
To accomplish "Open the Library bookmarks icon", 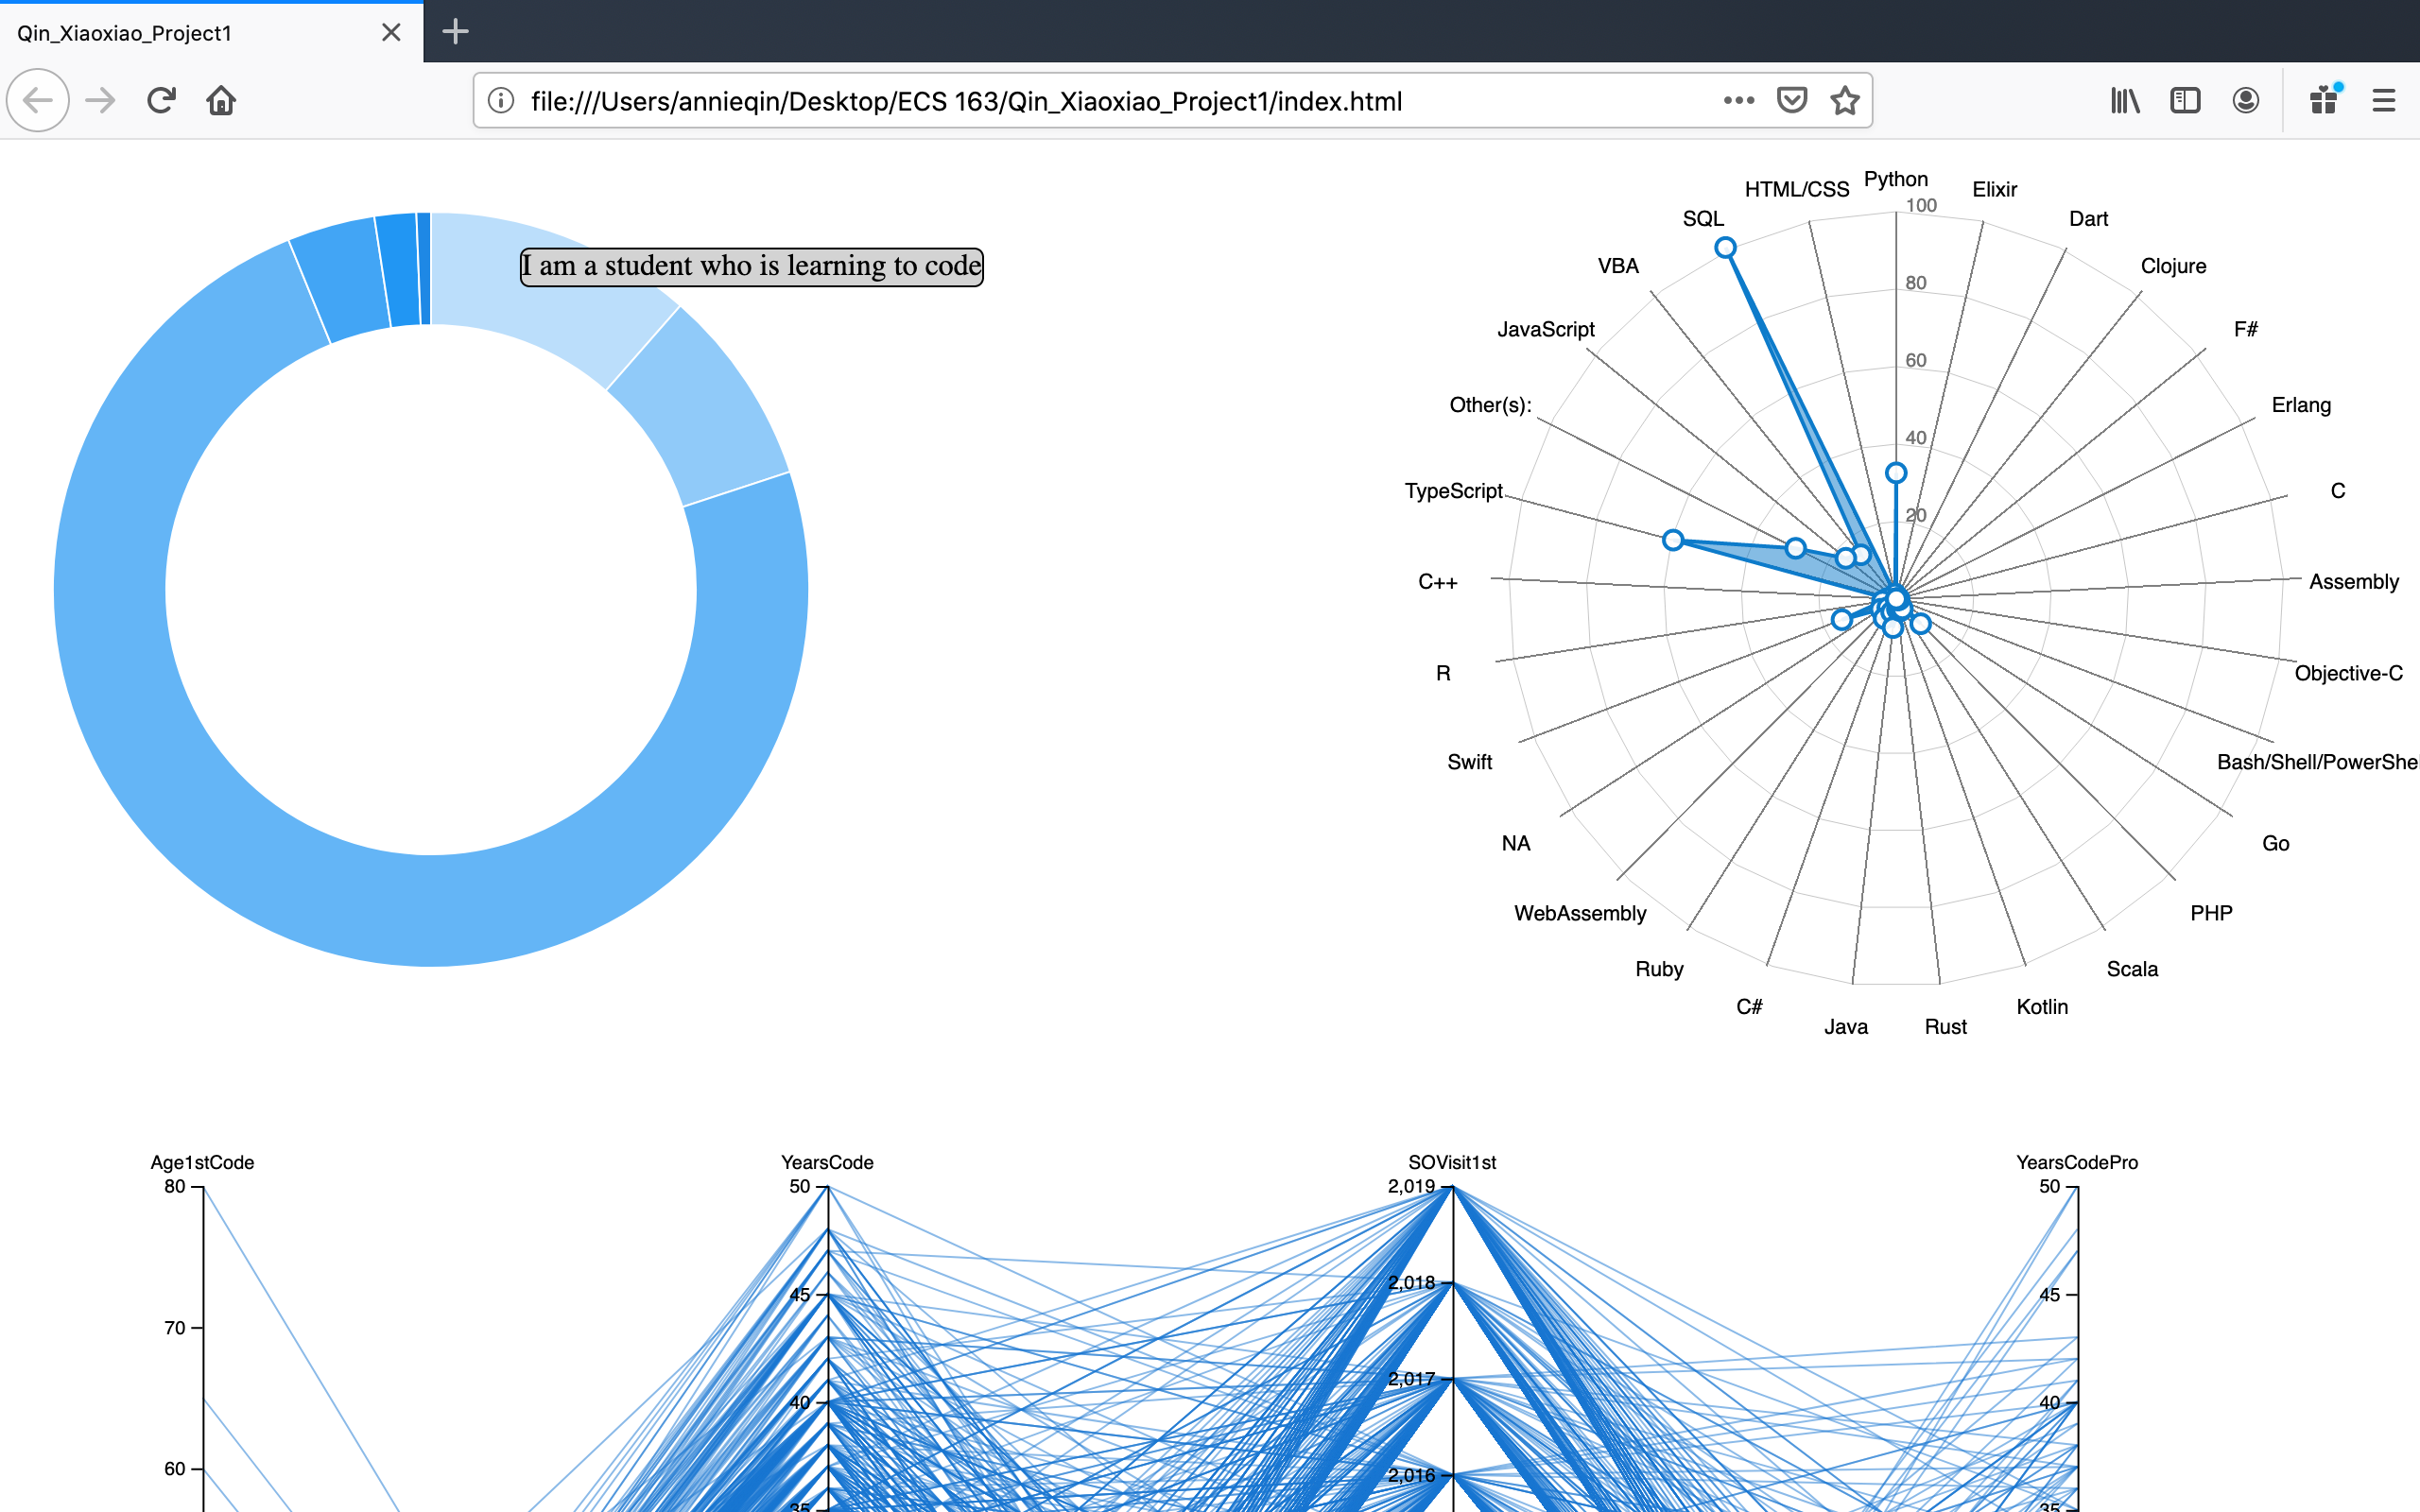I will (2124, 100).
